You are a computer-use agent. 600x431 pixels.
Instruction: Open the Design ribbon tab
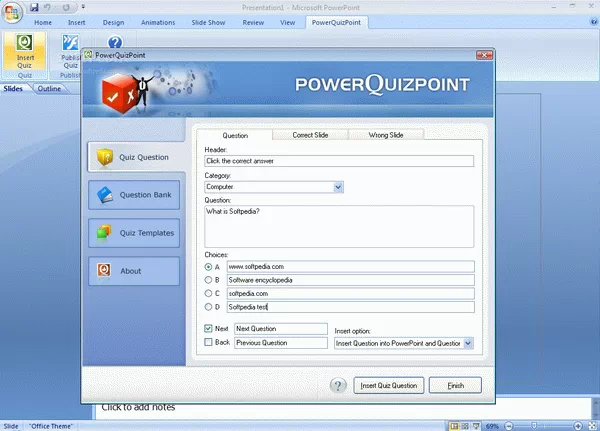coord(113,23)
